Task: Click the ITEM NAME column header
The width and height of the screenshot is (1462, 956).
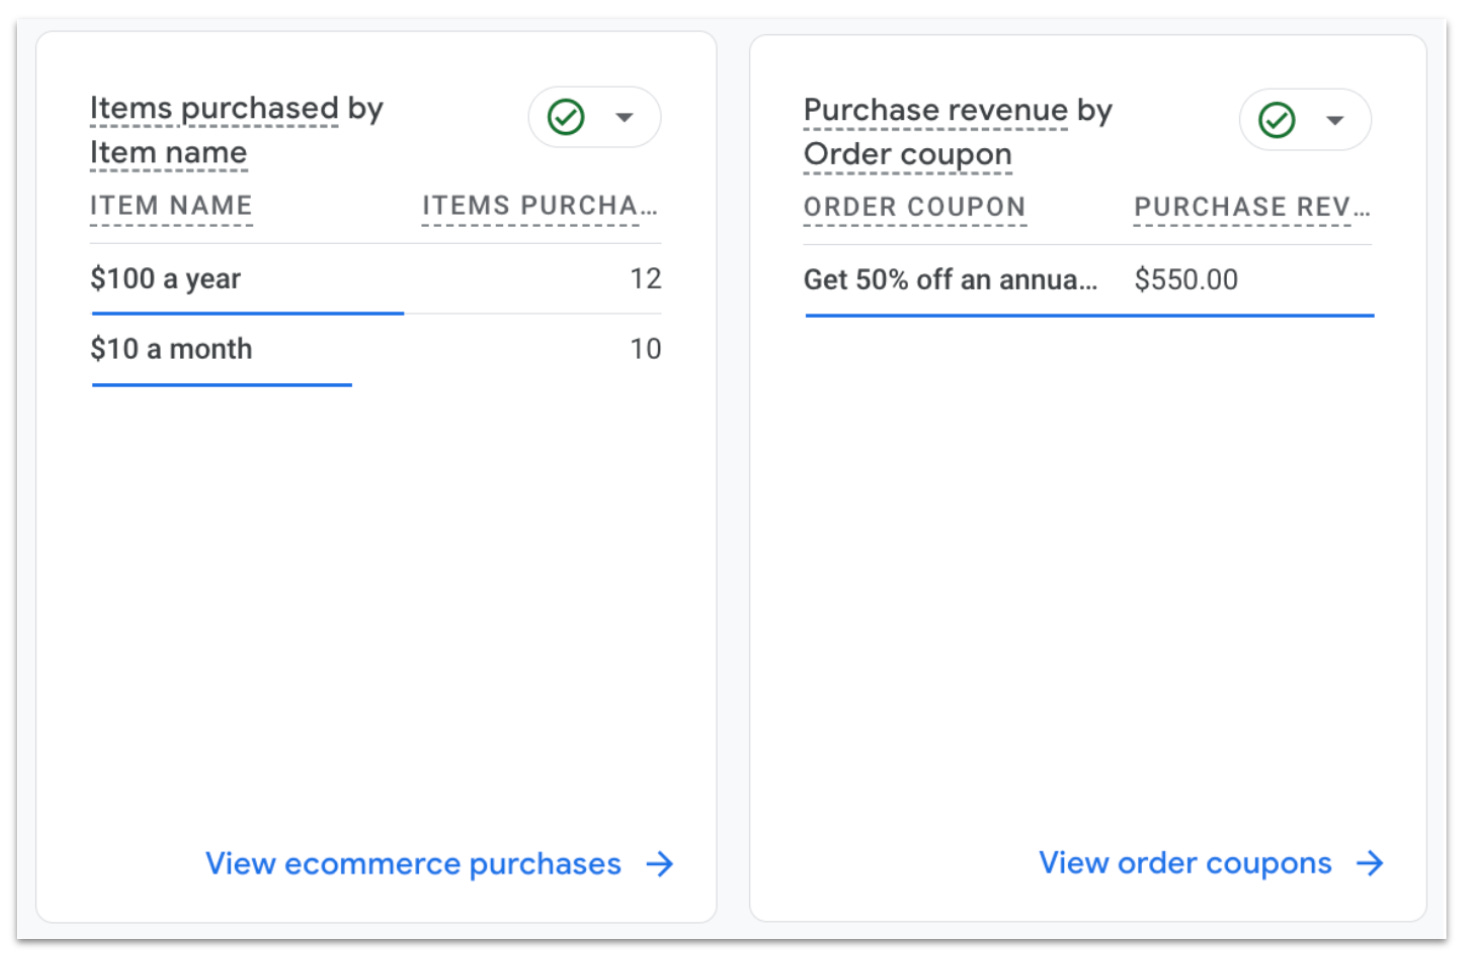Action: (171, 206)
